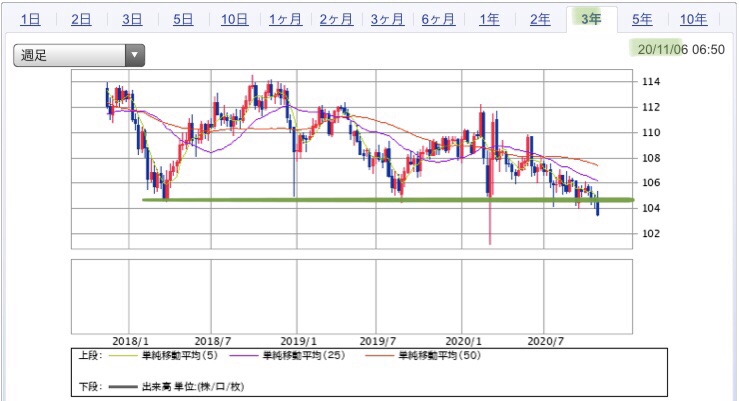Click the dropdown arrow beside 週足
The height and width of the screenshot is (401, 739).
click(135, 55)
